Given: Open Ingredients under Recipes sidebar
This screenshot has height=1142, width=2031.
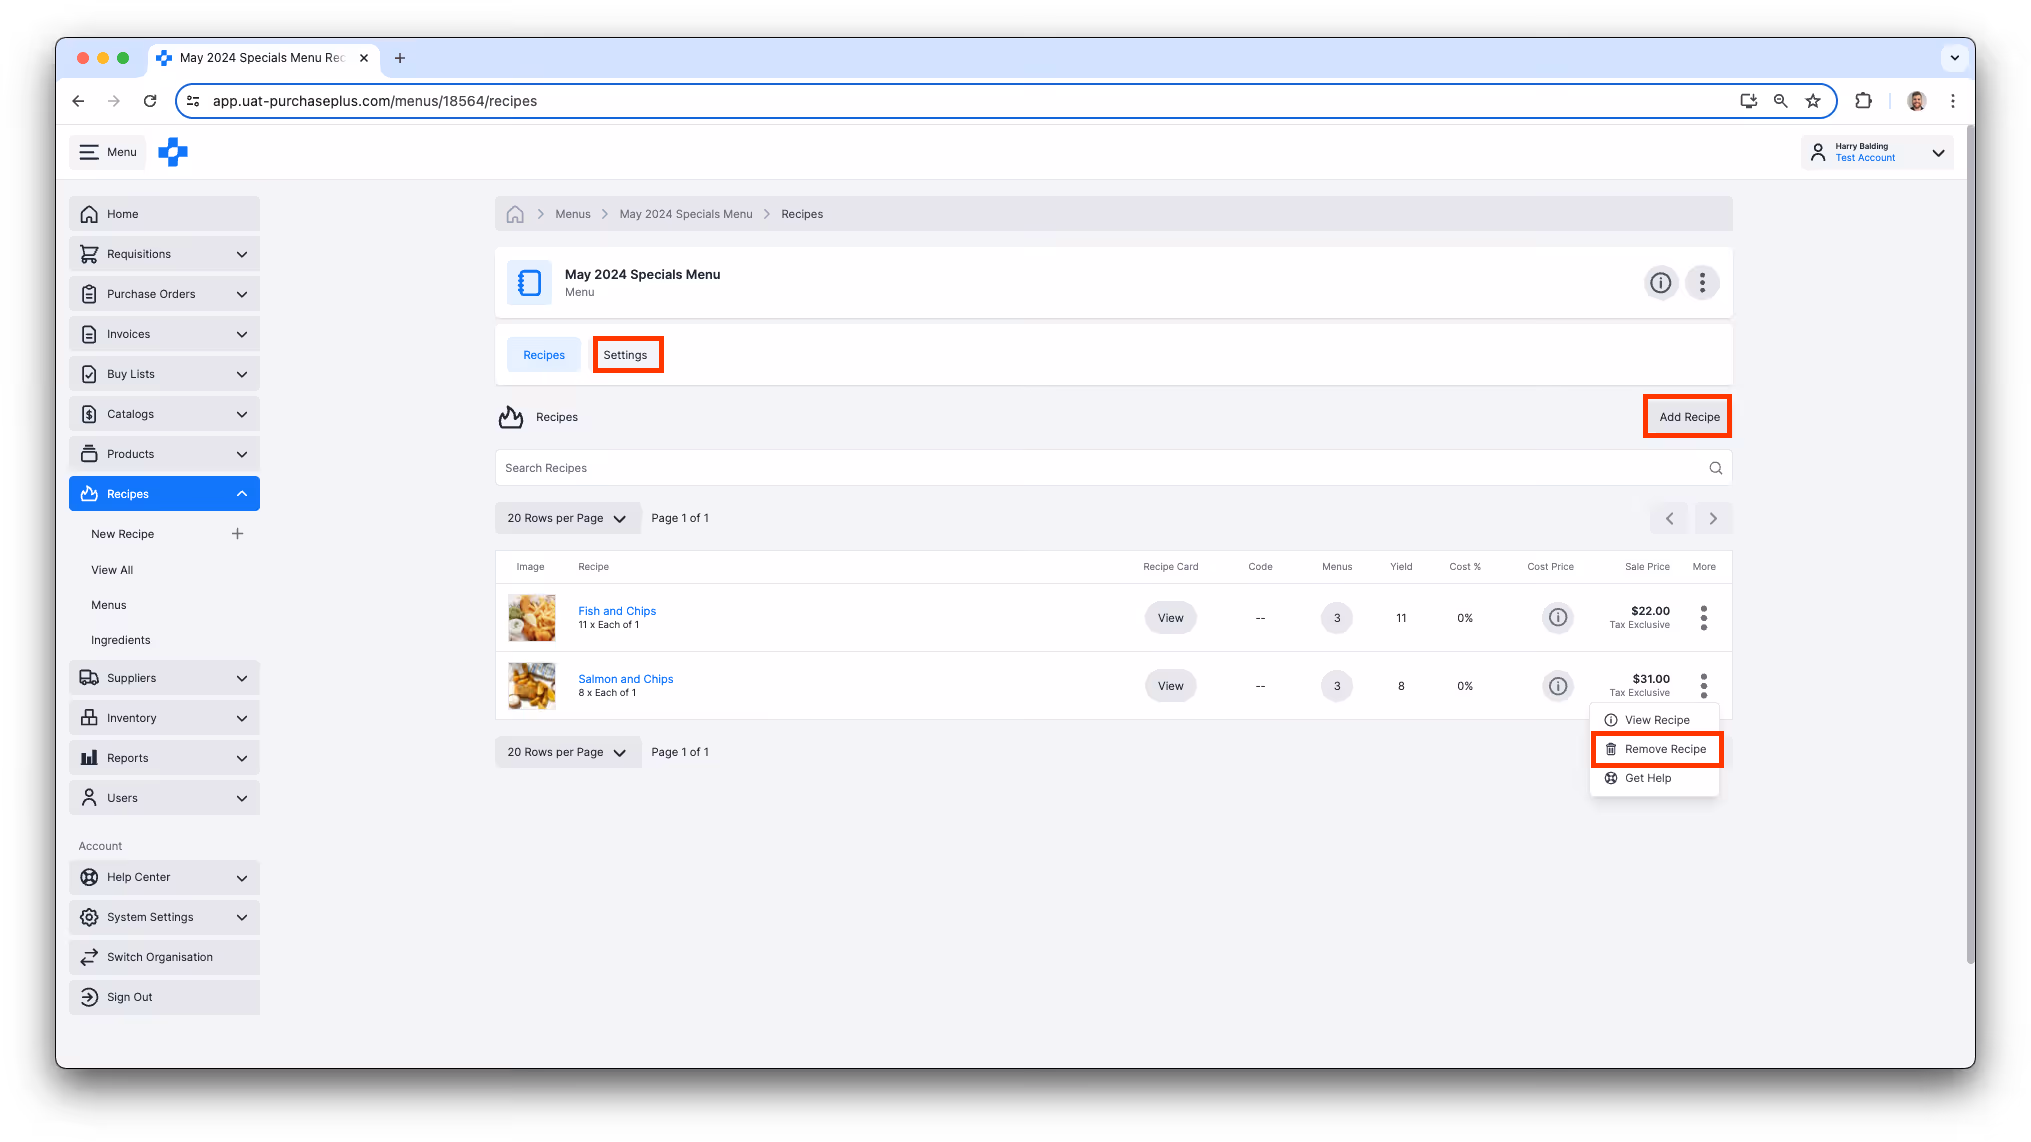Looking at the screenshot, I should (x=121, y=640).
